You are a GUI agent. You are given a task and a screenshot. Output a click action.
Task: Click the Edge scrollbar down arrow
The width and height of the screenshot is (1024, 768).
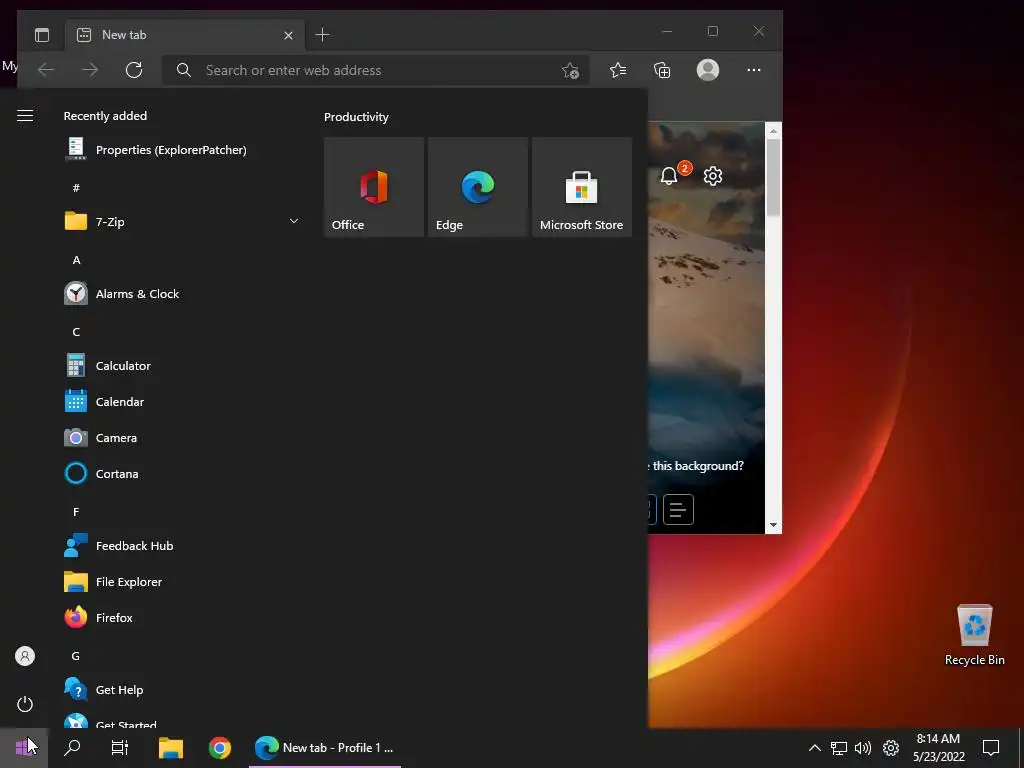[773, 525]
